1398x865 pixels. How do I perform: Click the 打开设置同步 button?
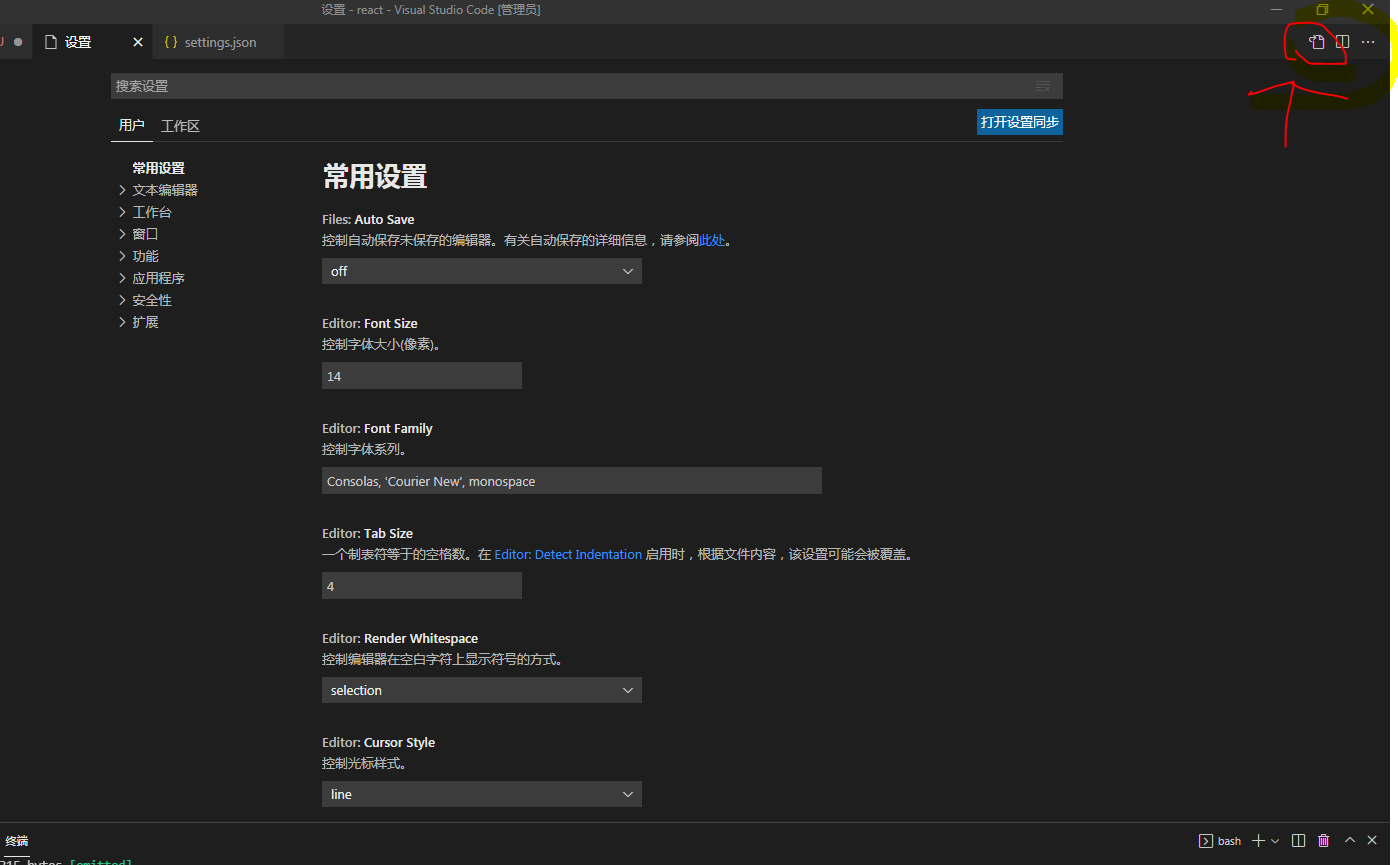(1020, 122)
